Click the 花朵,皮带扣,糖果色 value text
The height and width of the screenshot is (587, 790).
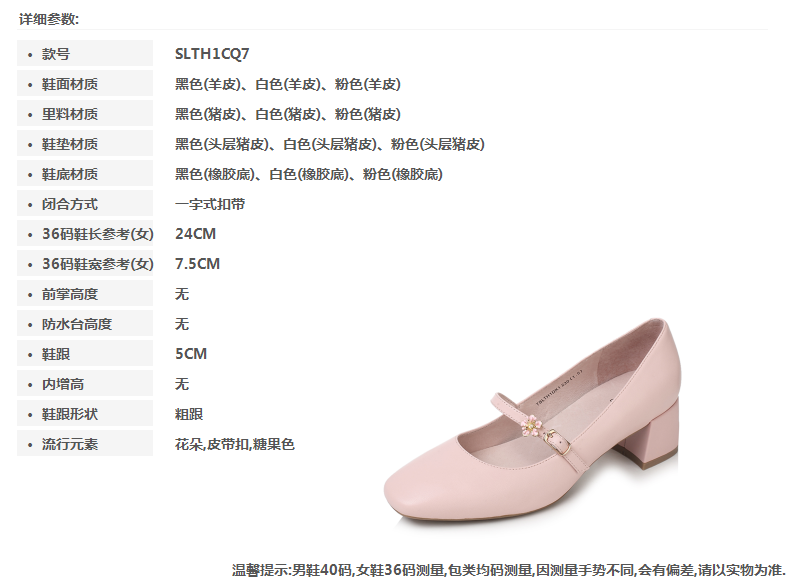(235, 444)
